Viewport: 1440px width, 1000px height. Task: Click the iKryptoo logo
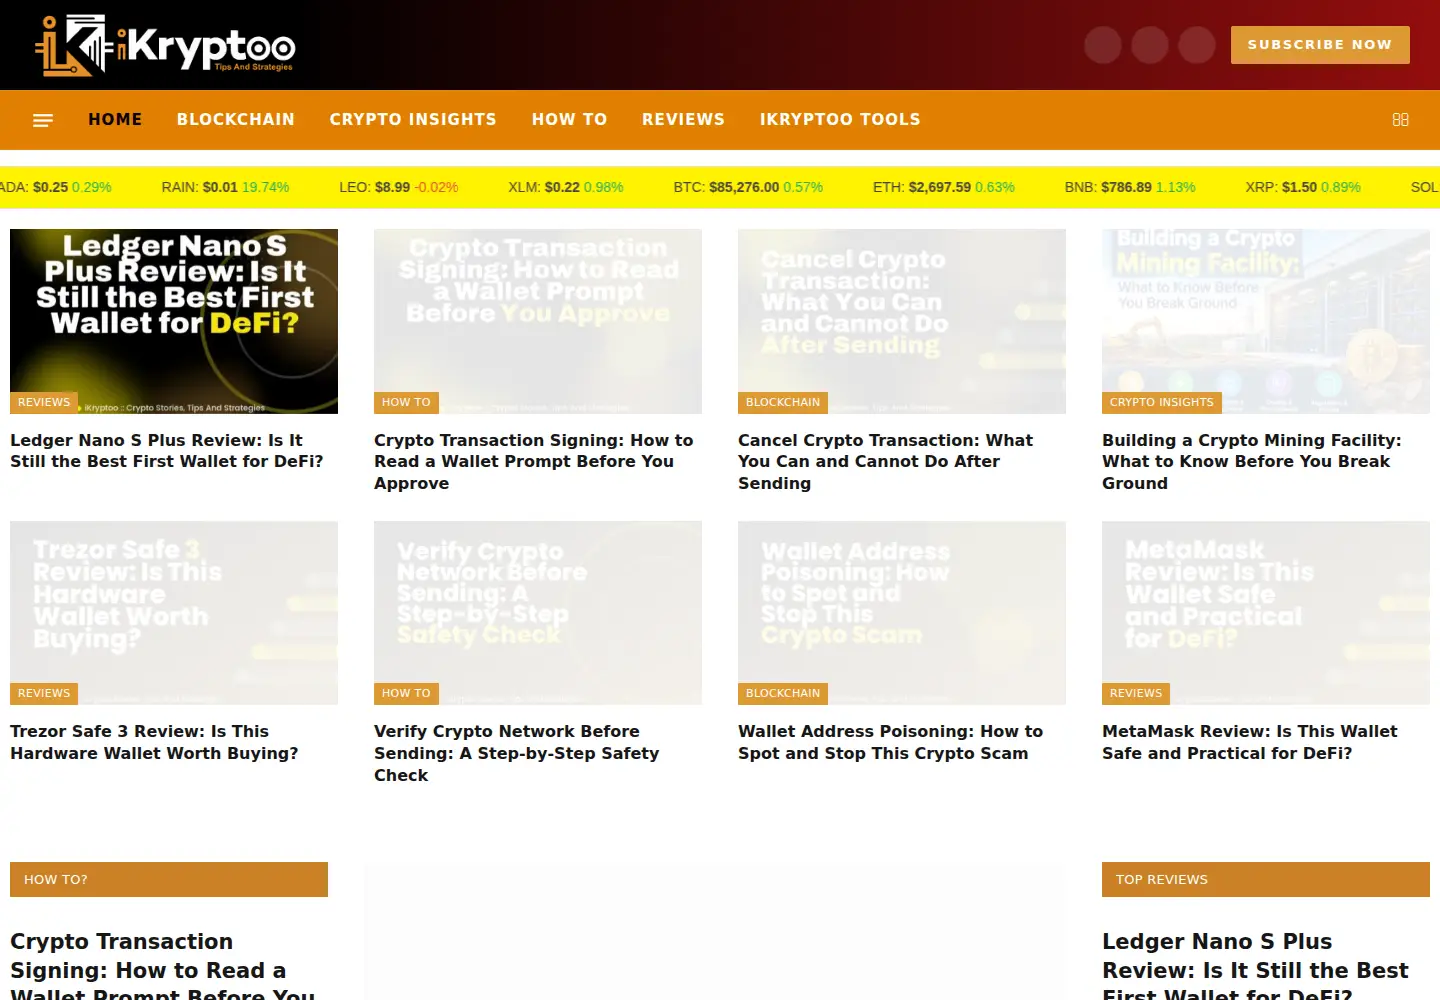click(165, 46)
